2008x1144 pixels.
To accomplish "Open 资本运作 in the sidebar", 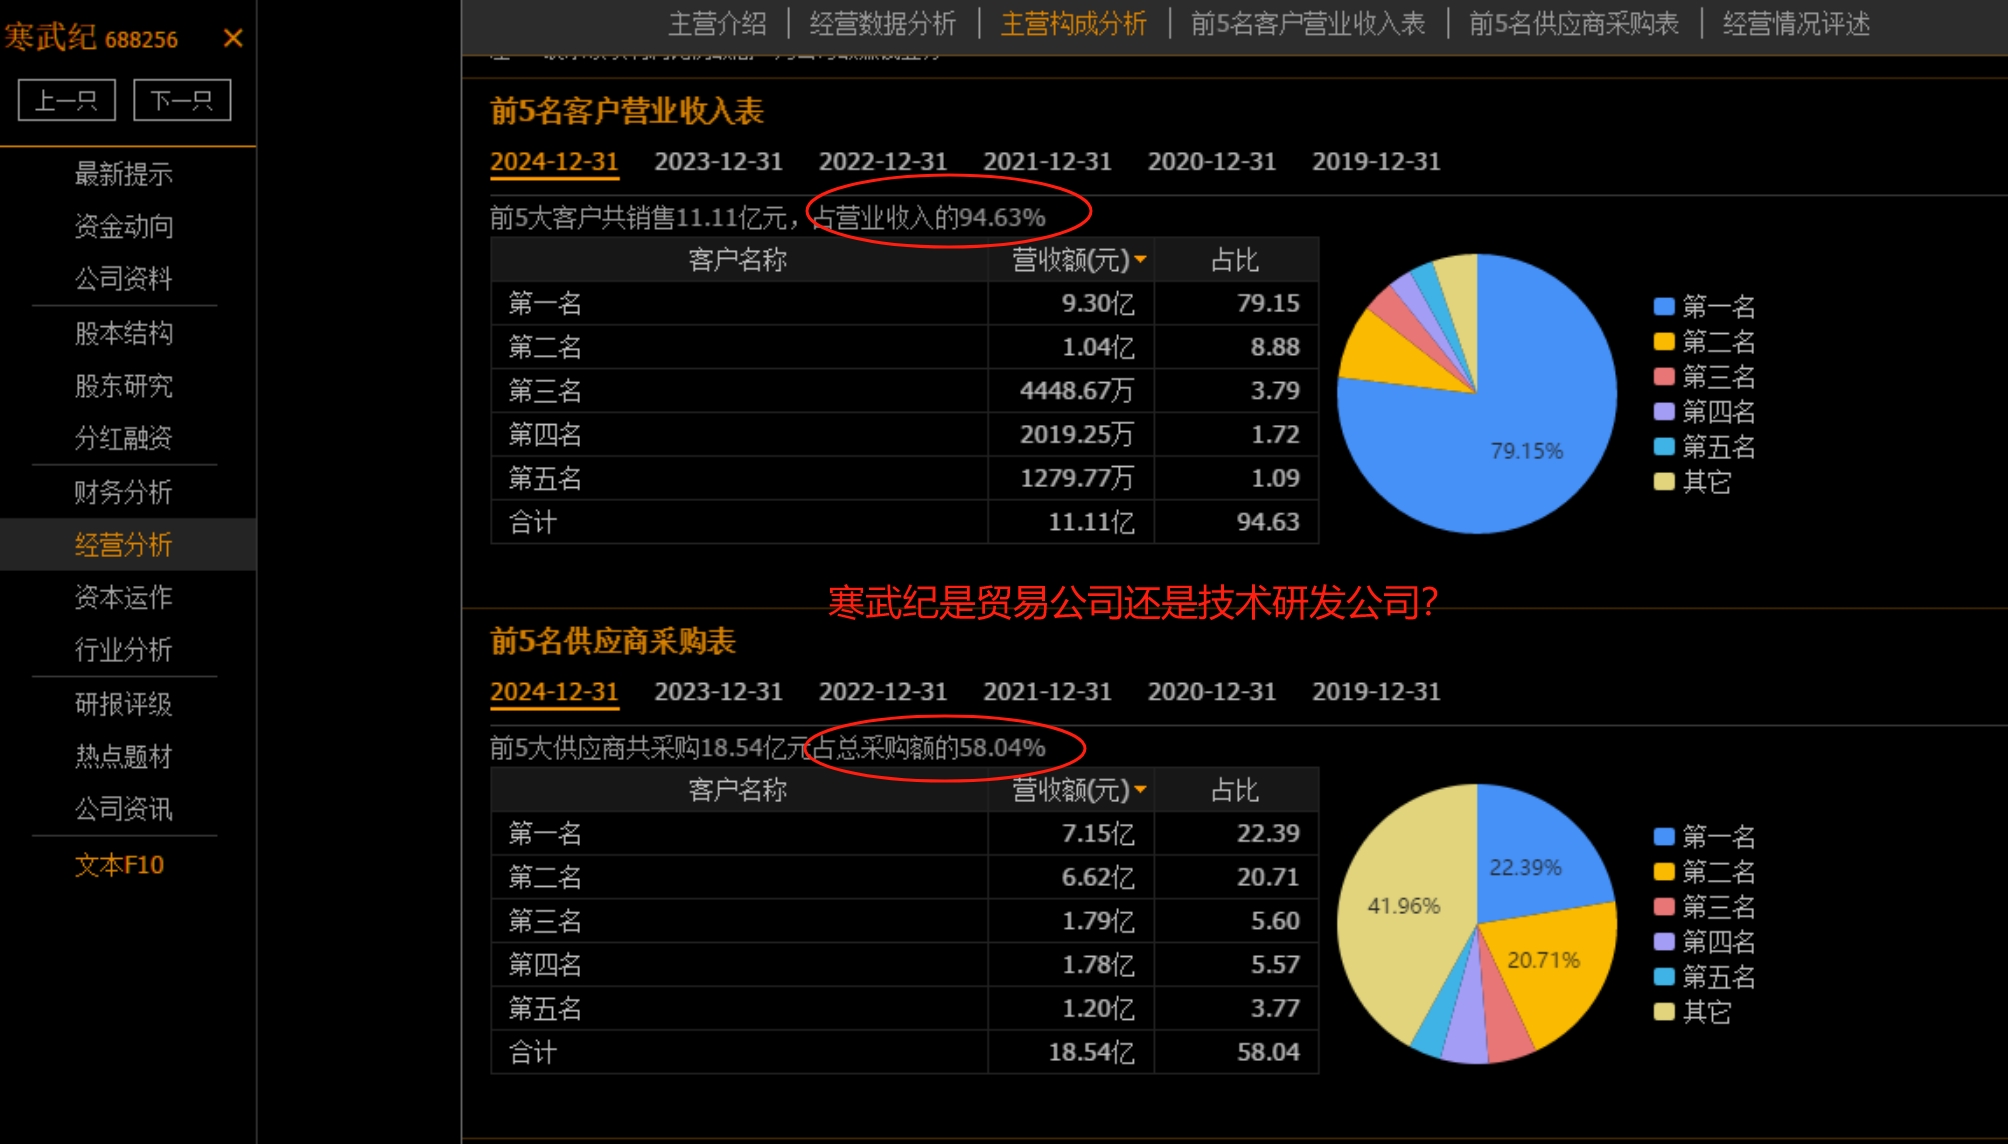I will pos(124,597).
